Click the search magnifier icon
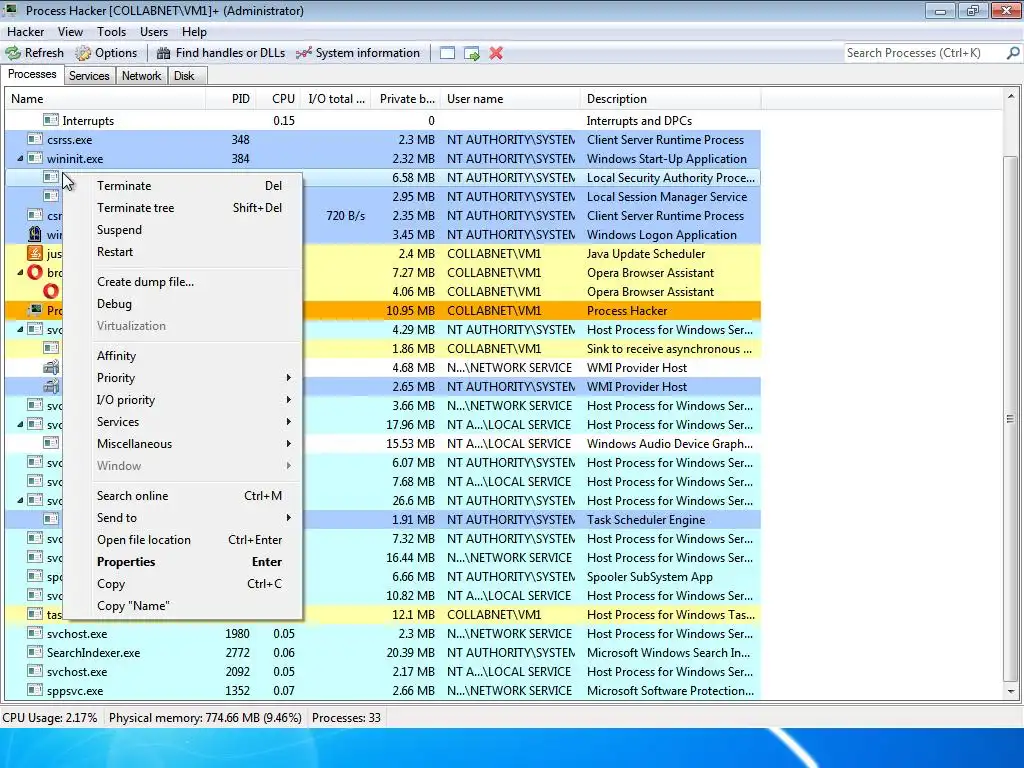This screenshot has width=1024, height=768. point(1013,53)
